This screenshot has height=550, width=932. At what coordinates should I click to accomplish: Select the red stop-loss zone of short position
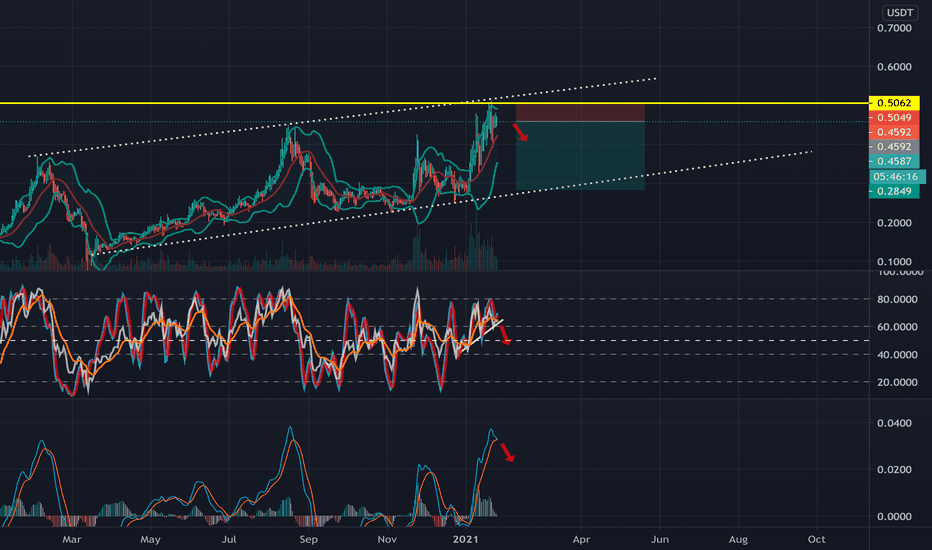pyautogui.click(x=580, y=113)
